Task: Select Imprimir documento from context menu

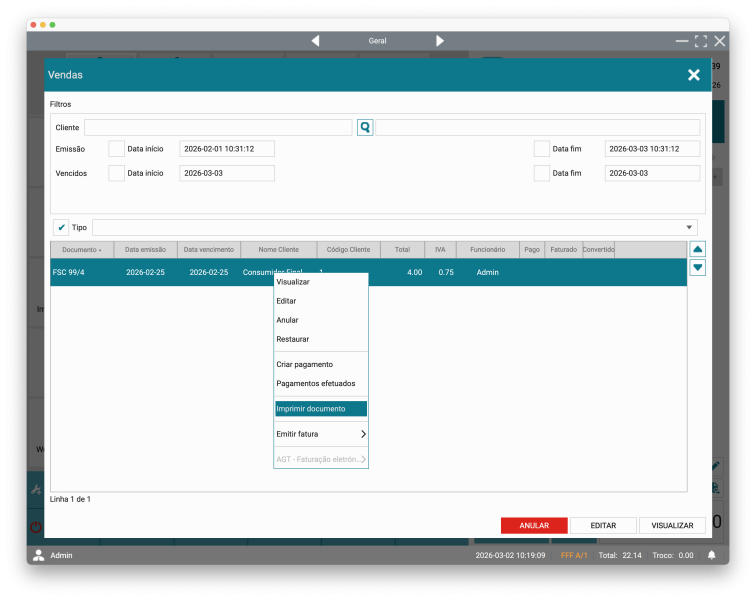Action: click(x=320, y=409)
